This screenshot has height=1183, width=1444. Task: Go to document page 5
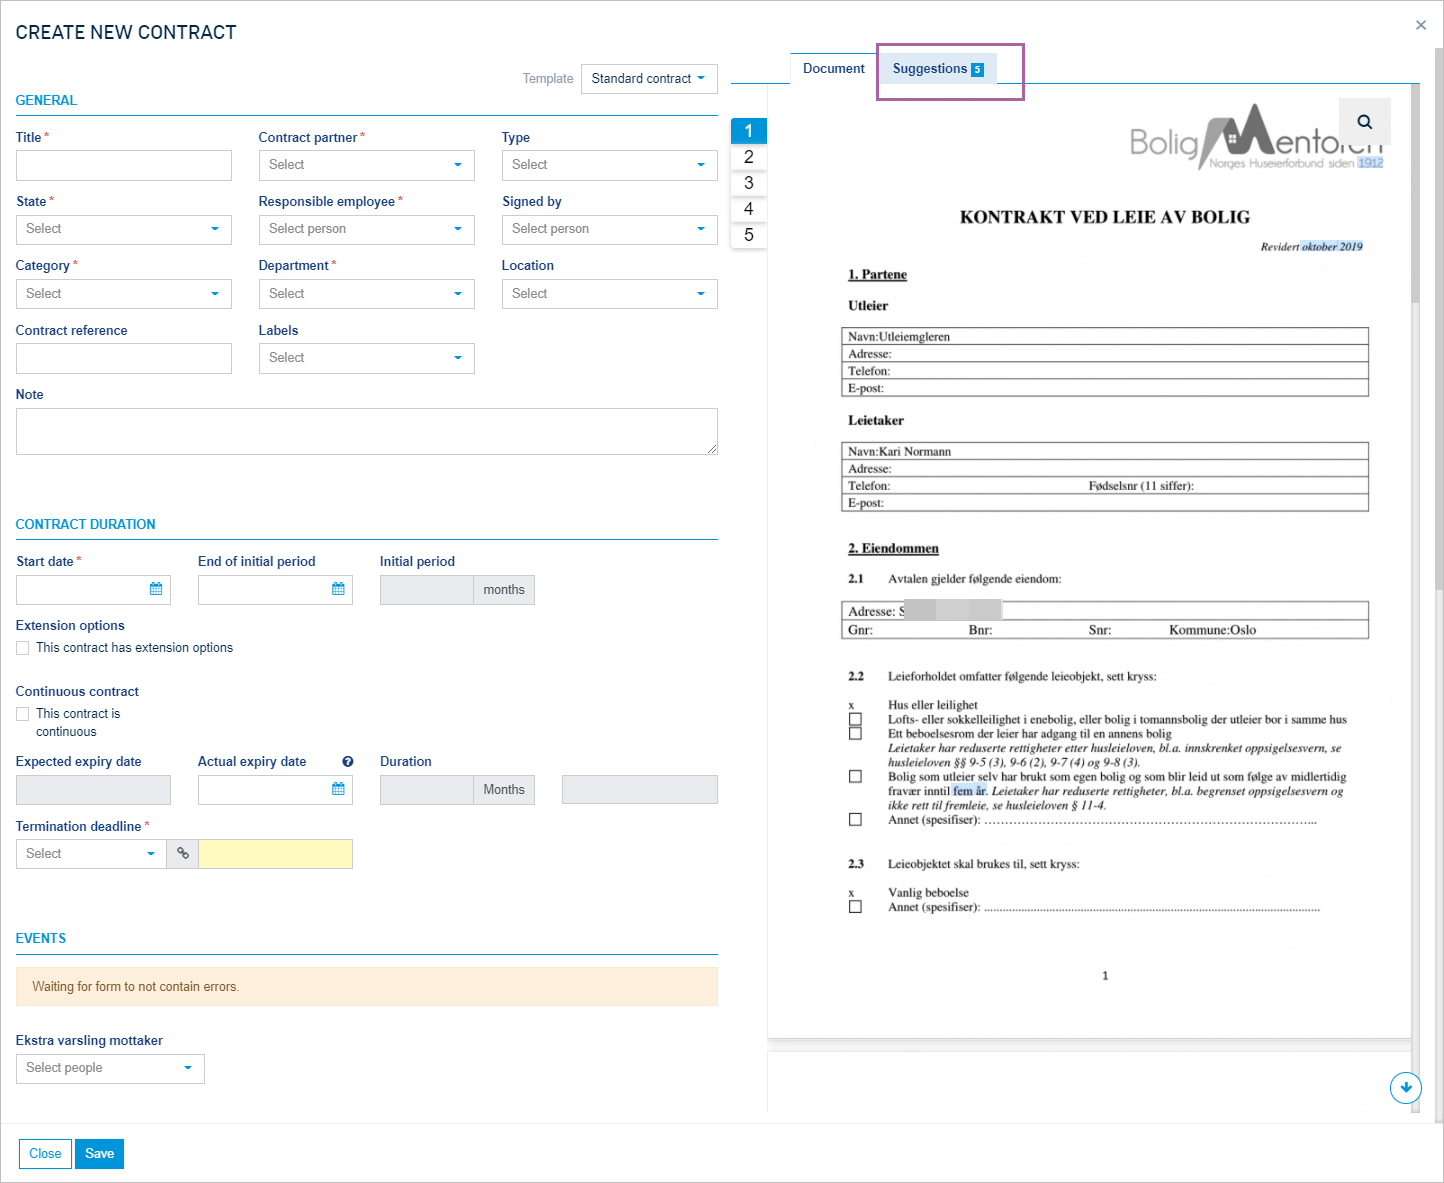tap(749, 235)
